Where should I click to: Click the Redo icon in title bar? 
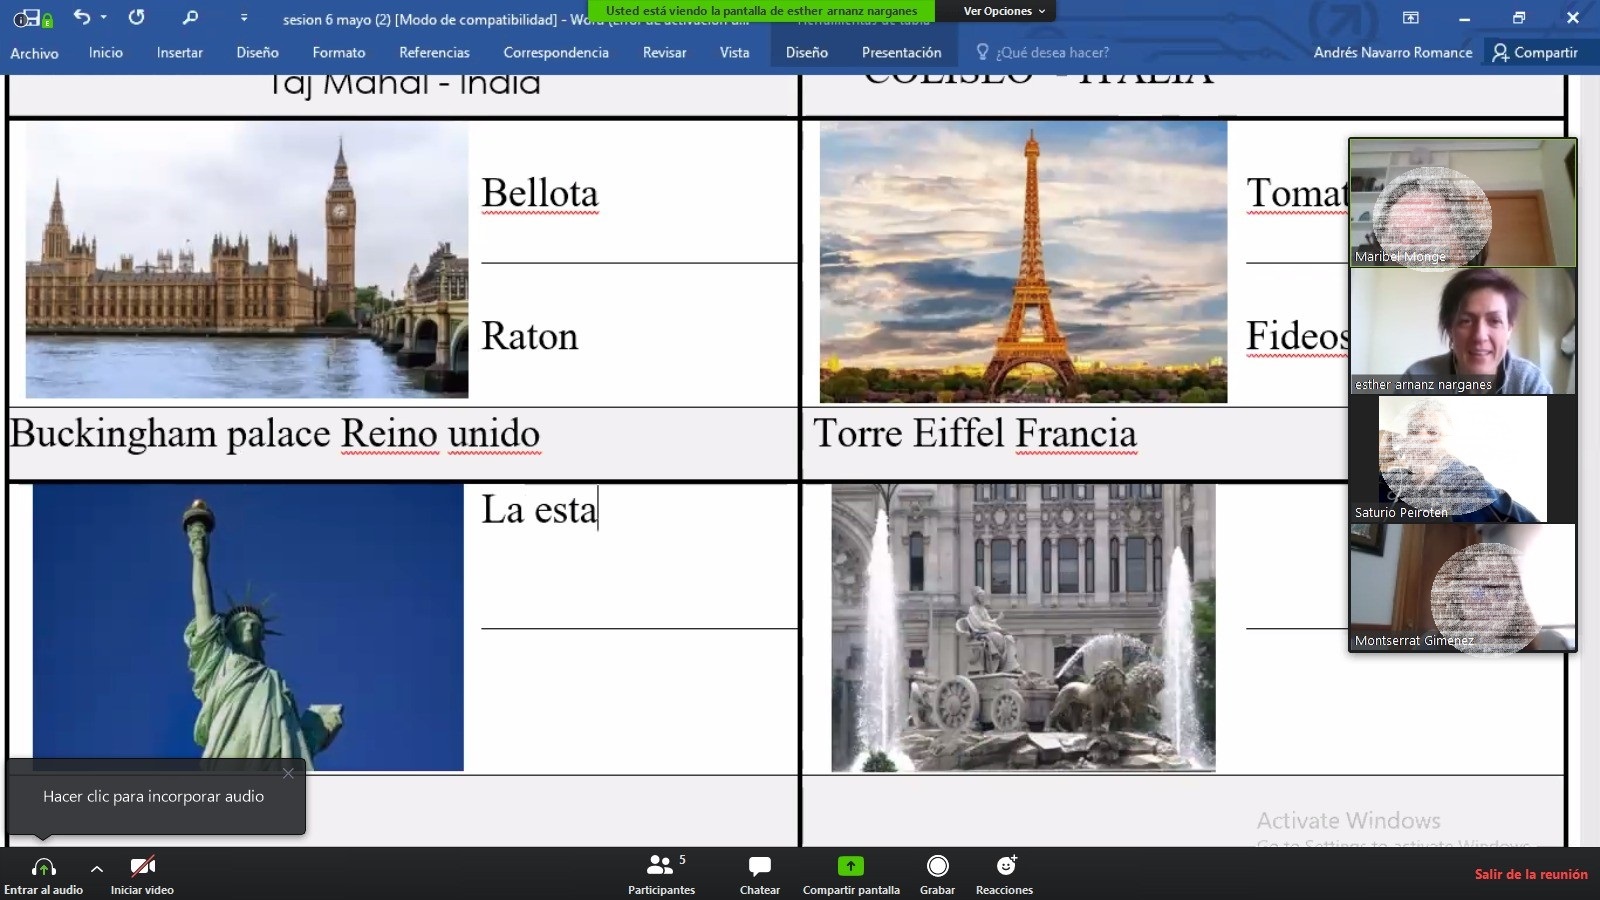[x=137, y=17]
